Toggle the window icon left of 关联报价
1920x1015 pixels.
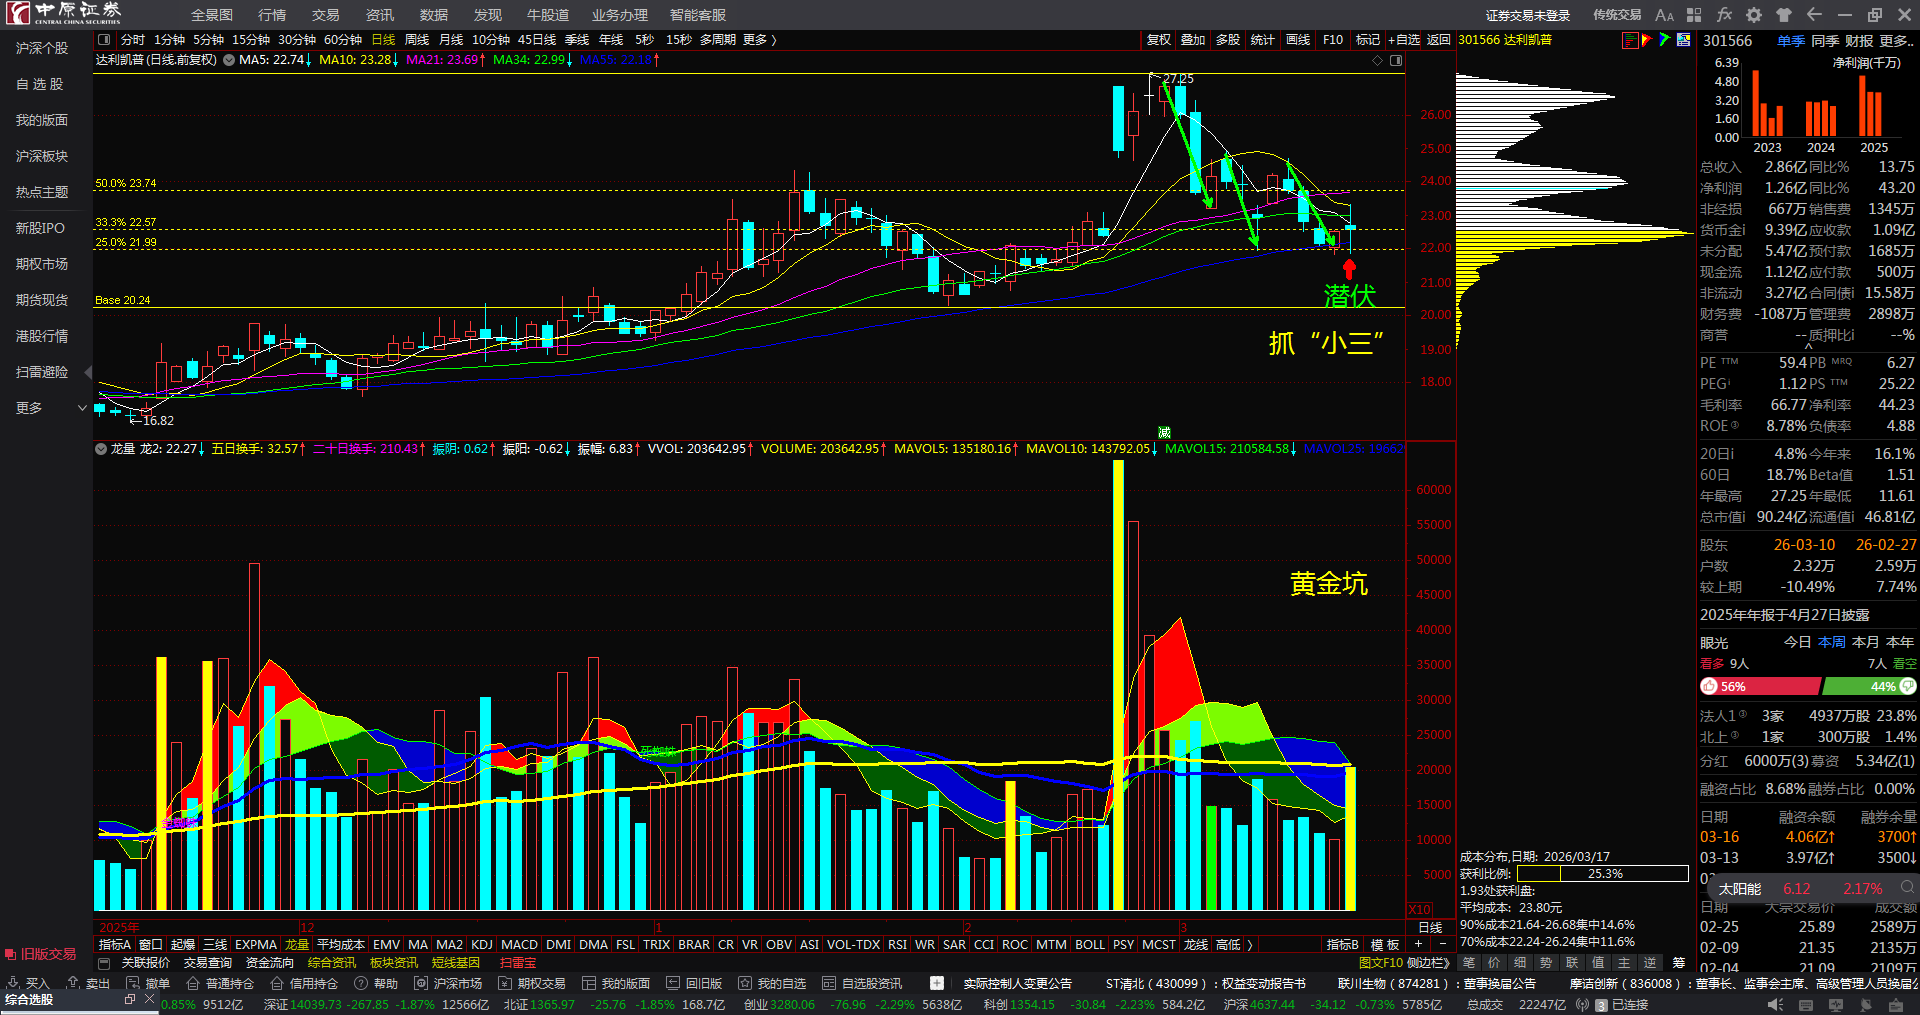[x=104, y=963]
